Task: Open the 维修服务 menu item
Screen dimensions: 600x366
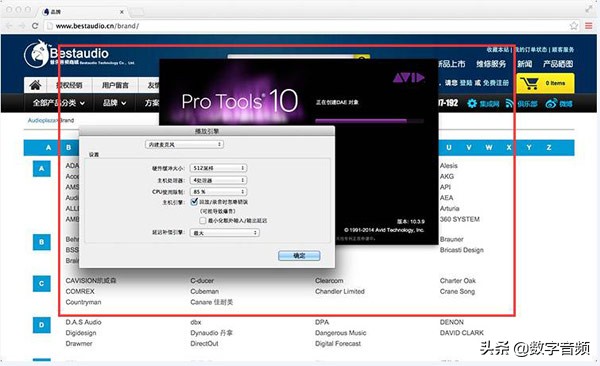Action: [491, 64]
